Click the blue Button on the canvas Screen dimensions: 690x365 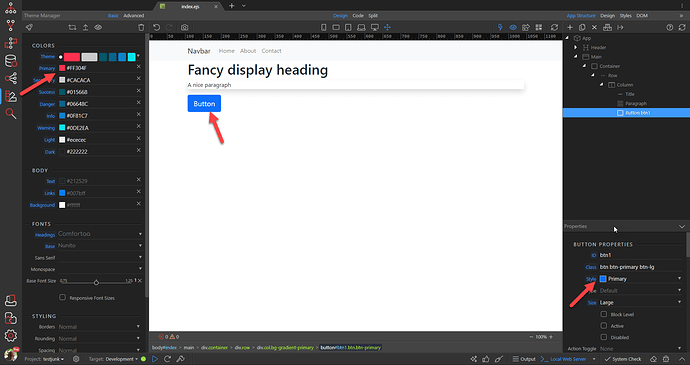tap(204, 103)
